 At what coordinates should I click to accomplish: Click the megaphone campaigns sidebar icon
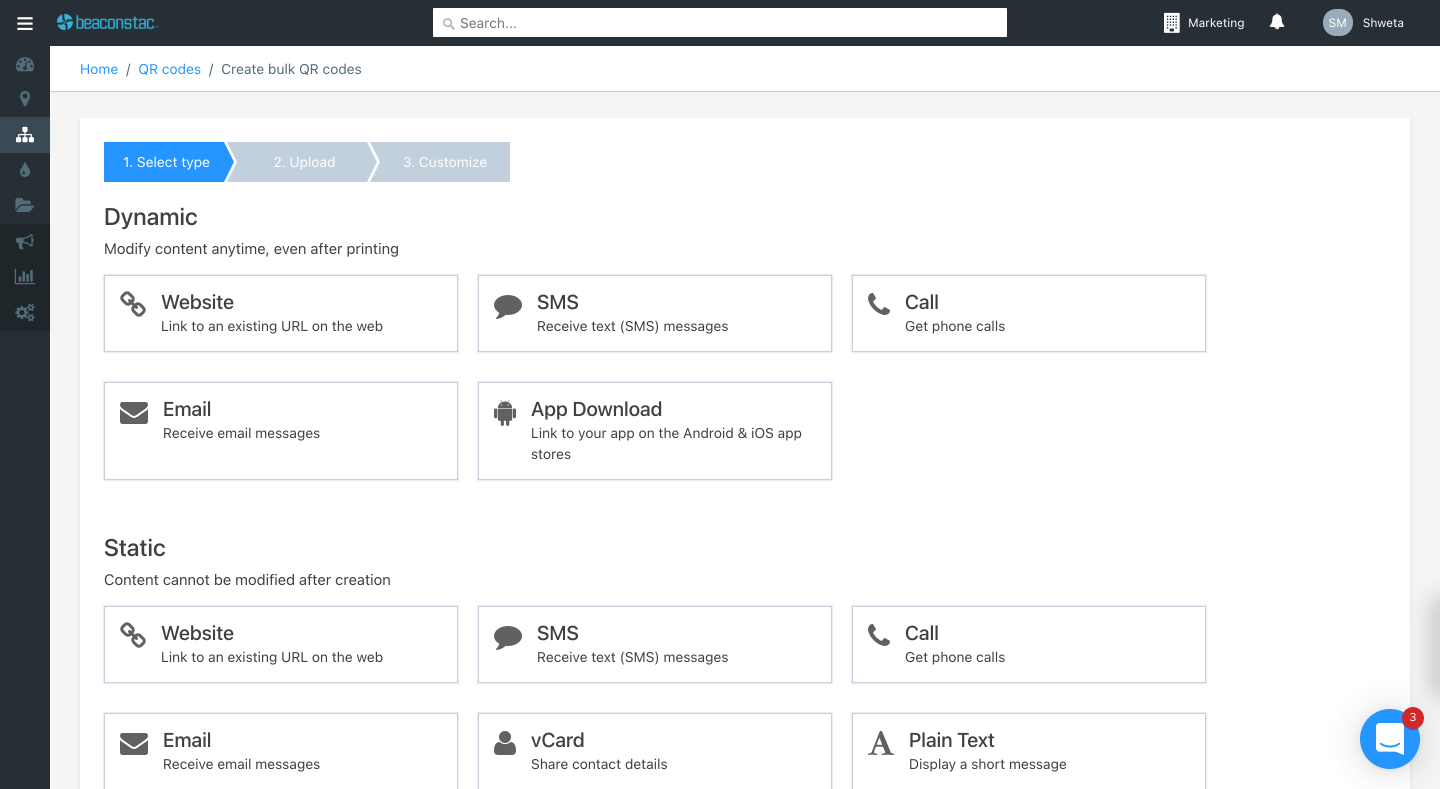25,241
